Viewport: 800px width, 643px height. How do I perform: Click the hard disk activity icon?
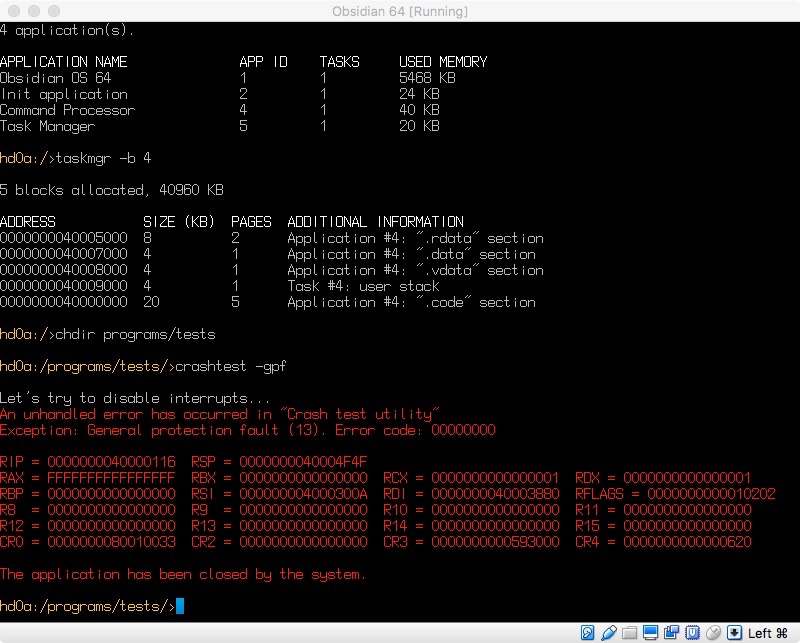click(587, 633)
